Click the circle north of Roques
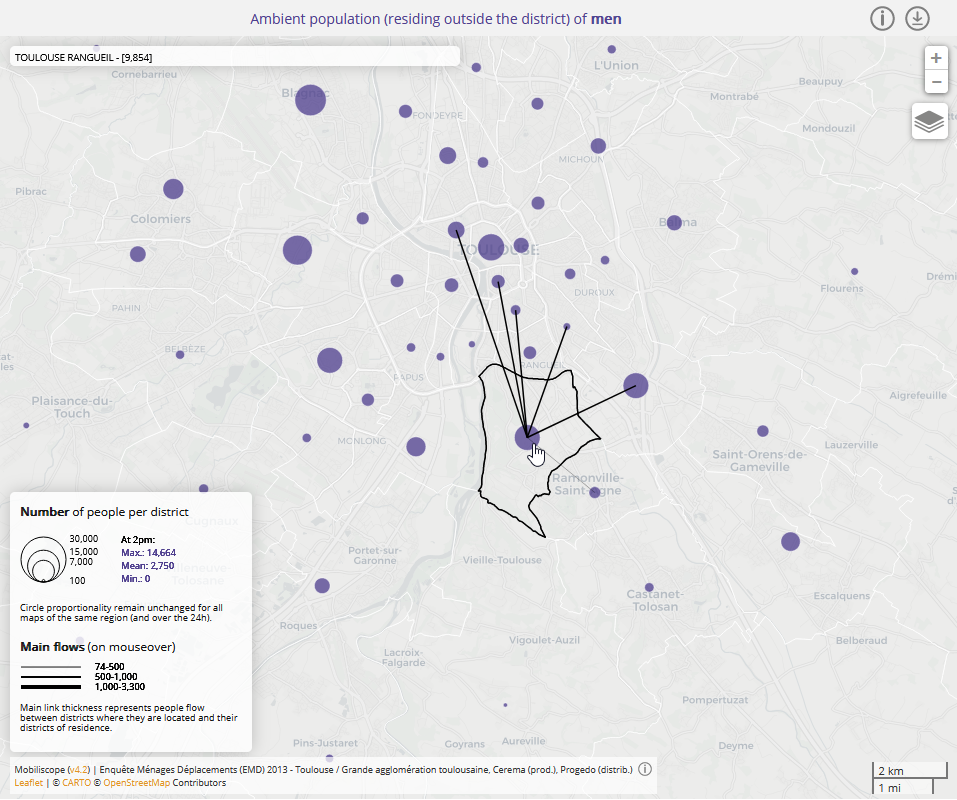Viewport: 957px width, 800px height. (322, 586)
